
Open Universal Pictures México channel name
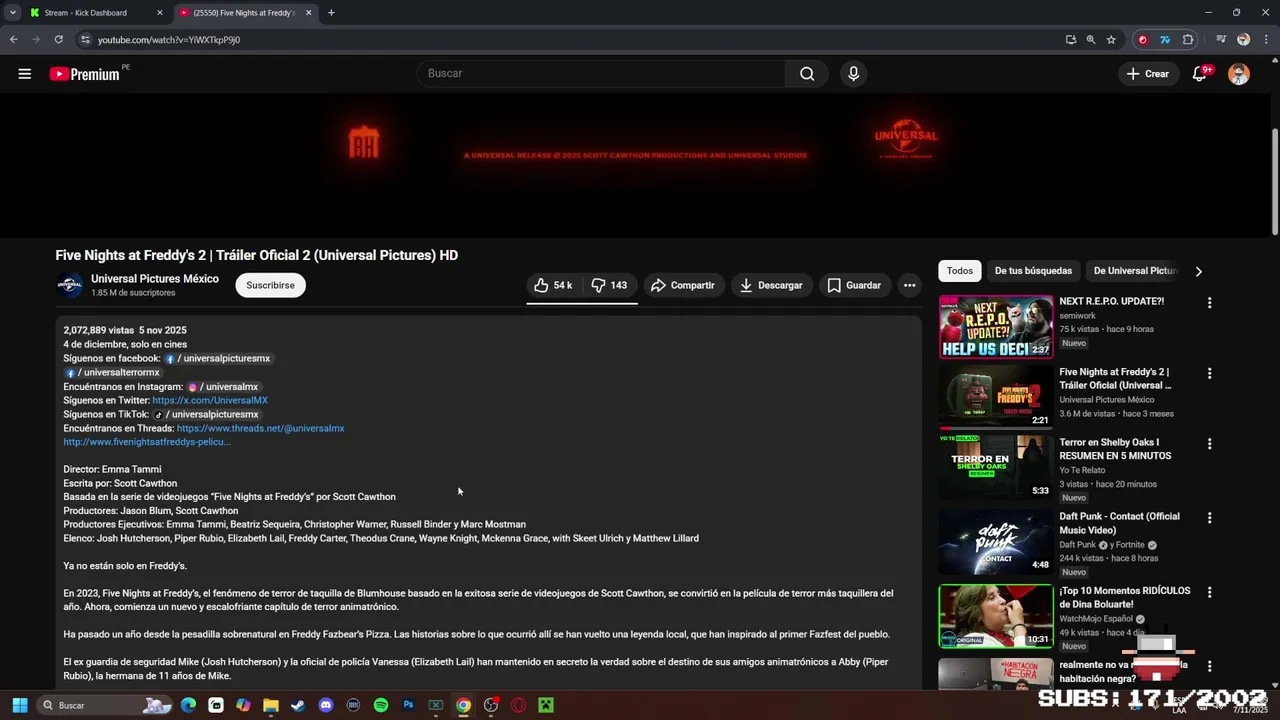point(155,279)
